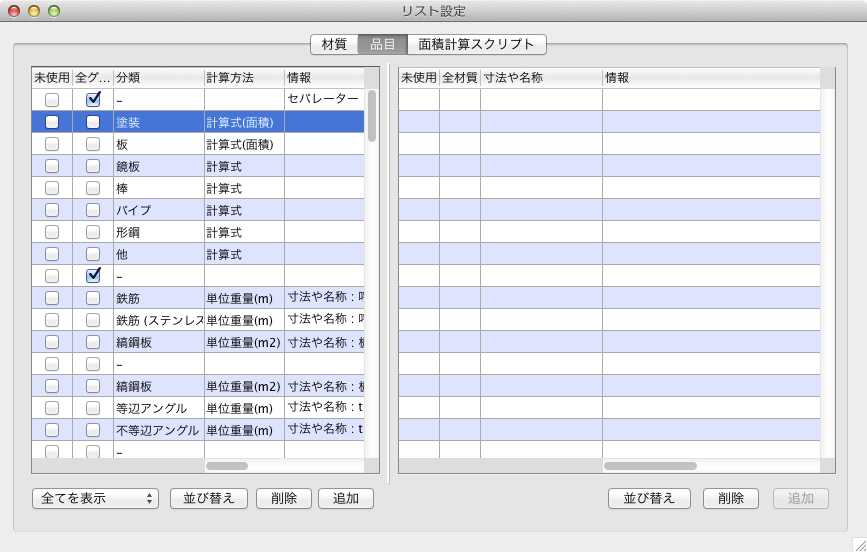Enable 未使用 checkbox for 鉄筋 row
This screenshot has width=867, height=552.
(x=52, y=298)
